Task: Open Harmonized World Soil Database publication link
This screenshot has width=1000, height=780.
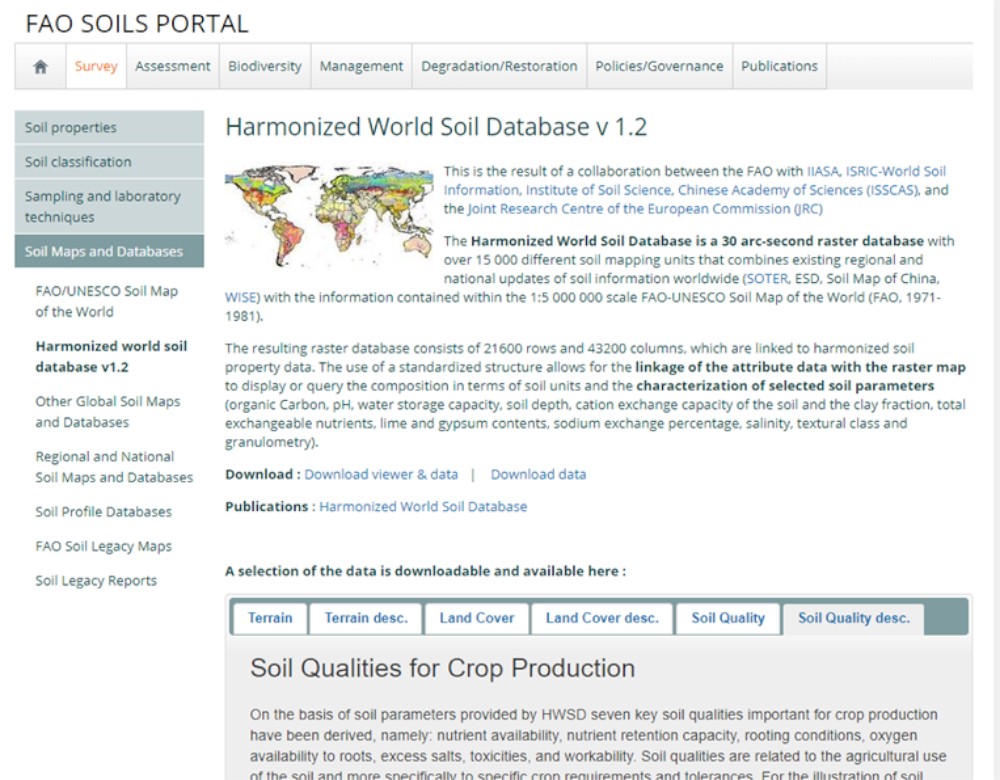Action: point(423,506)
